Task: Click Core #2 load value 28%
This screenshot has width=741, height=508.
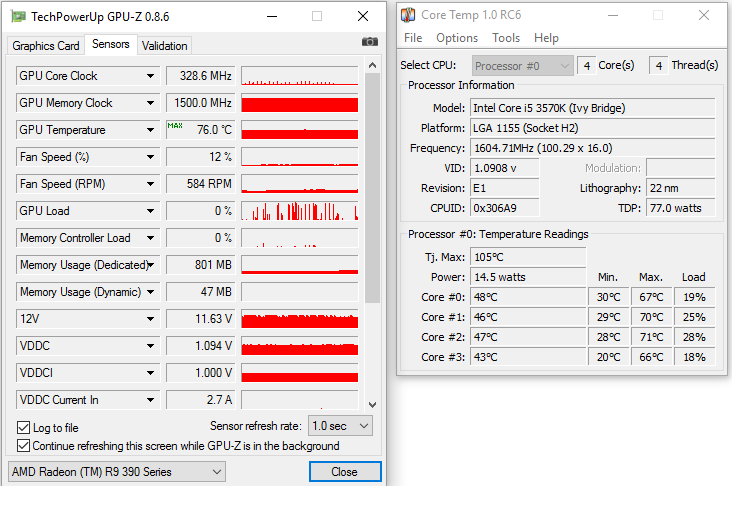Action: [x=694, y=337]
